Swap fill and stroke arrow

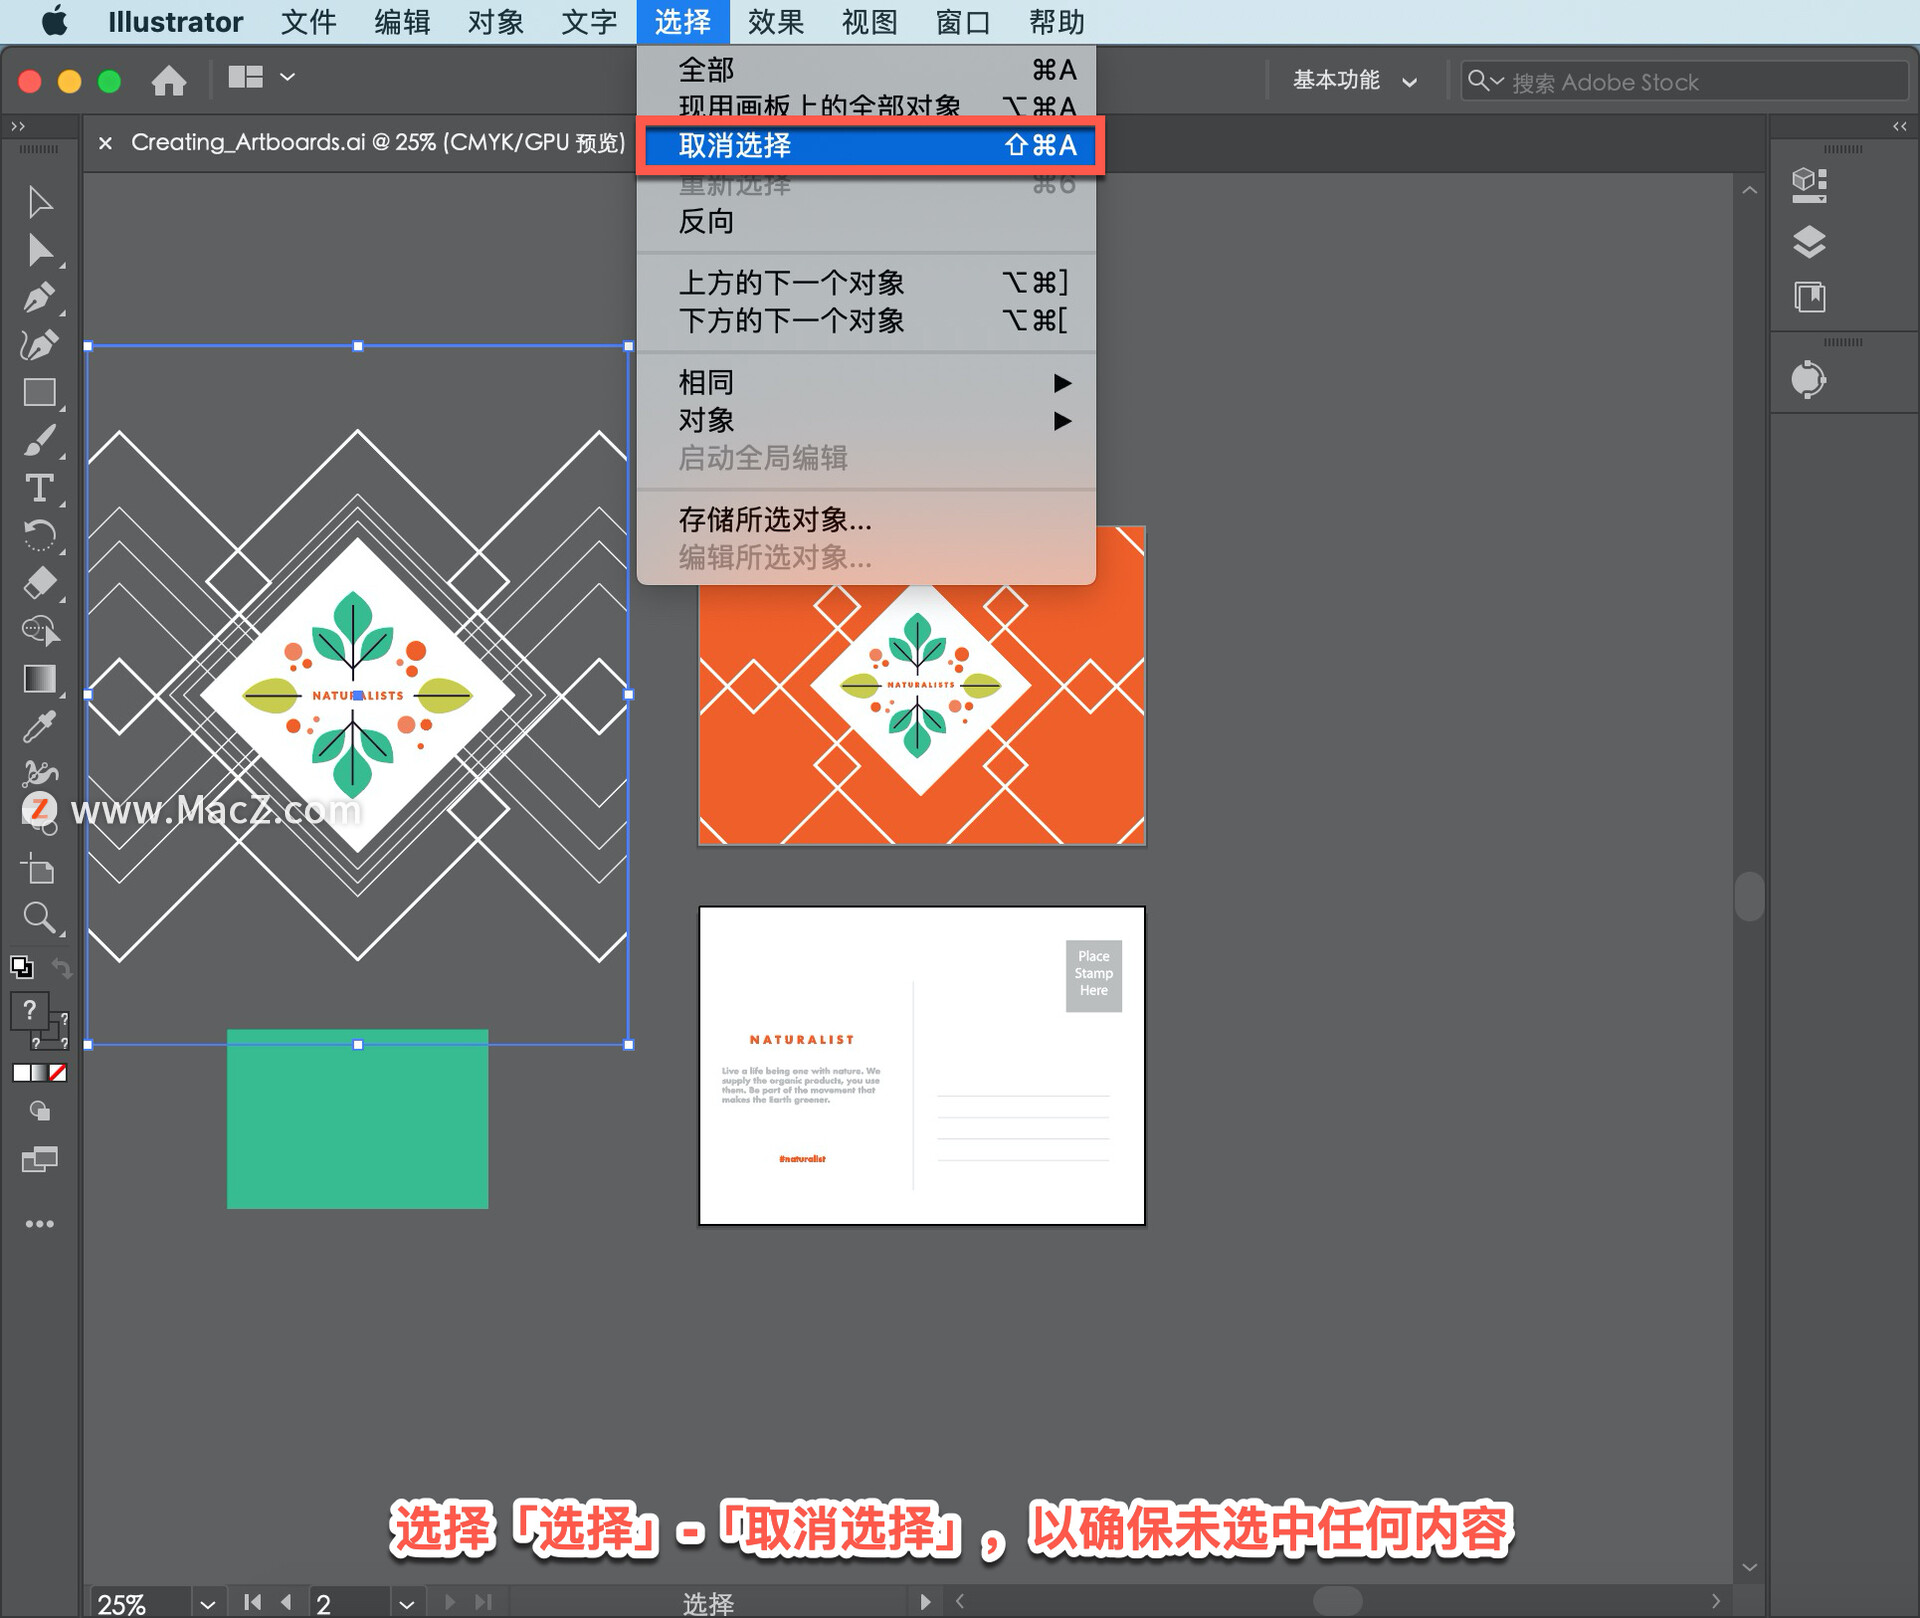62,967
